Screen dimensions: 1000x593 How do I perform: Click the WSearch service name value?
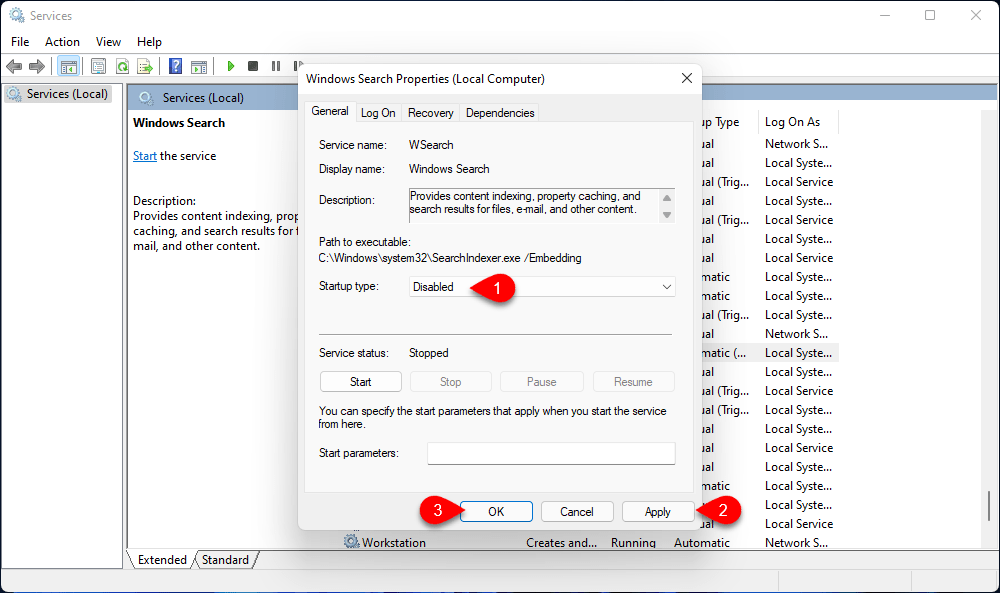pos(431,145)
